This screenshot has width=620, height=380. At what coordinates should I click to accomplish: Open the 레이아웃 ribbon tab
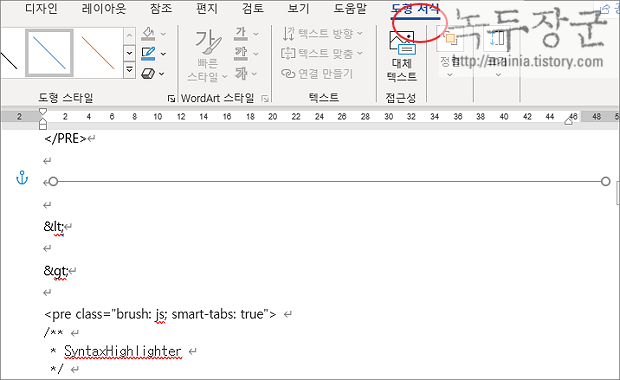104,8
